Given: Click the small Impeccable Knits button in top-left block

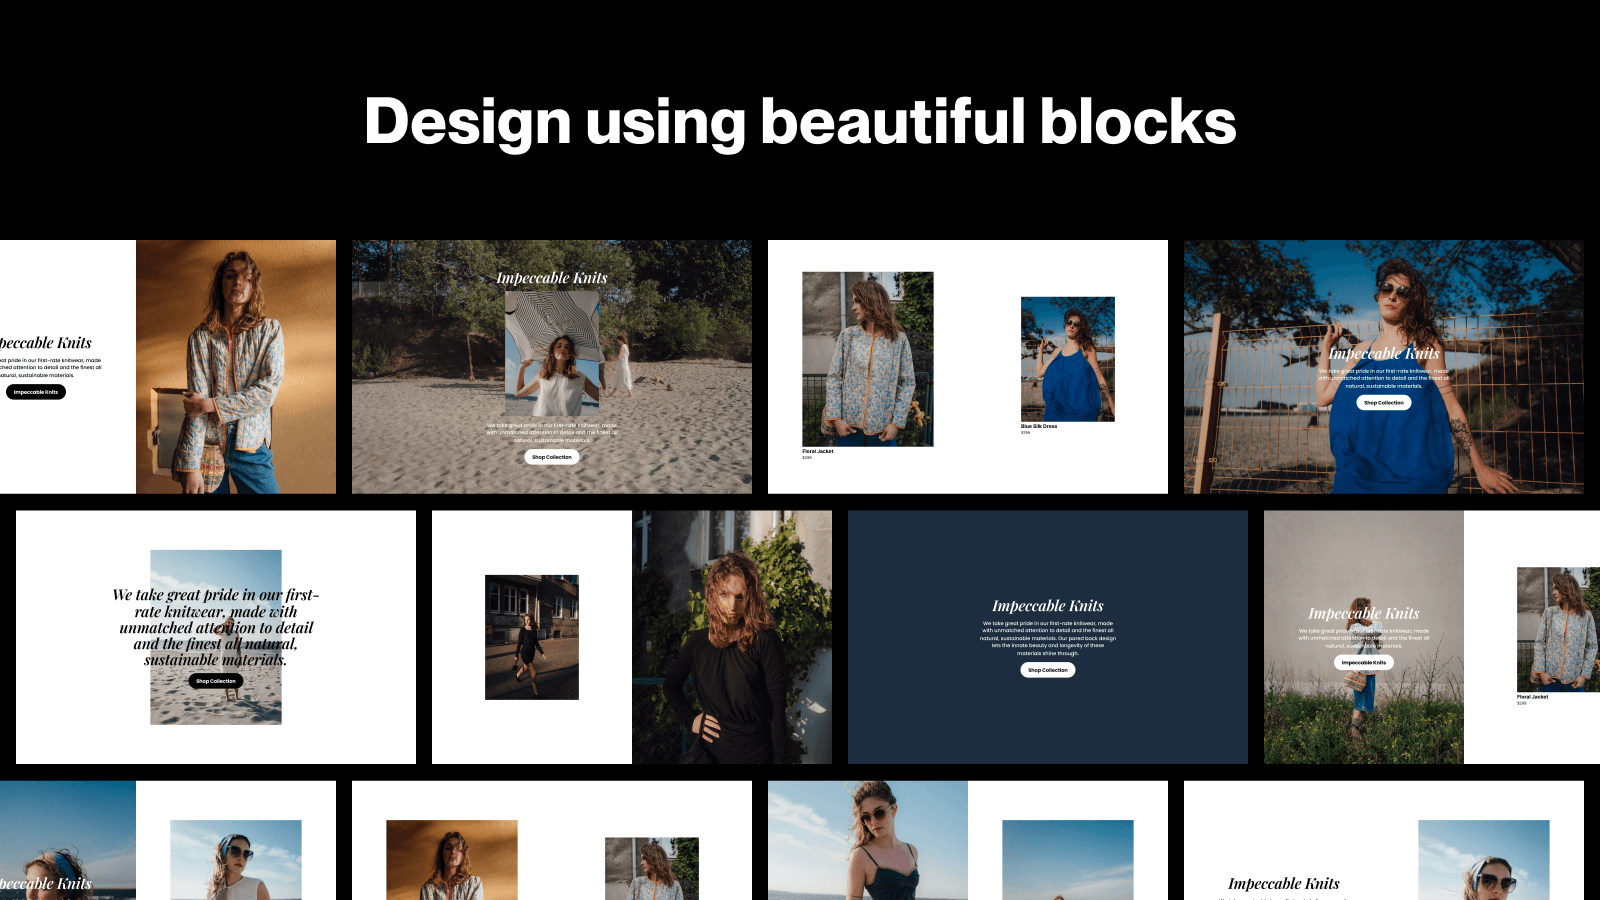Looking at the screenshot, I should (x=35, y=391).
